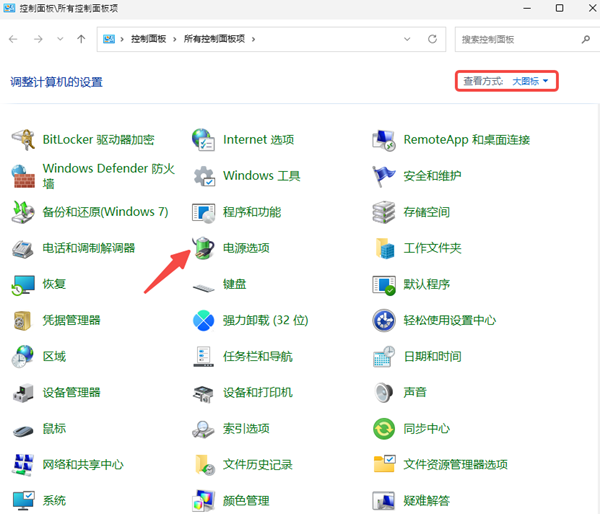Open the 安全和维护 flag icon

coord(385,176)
